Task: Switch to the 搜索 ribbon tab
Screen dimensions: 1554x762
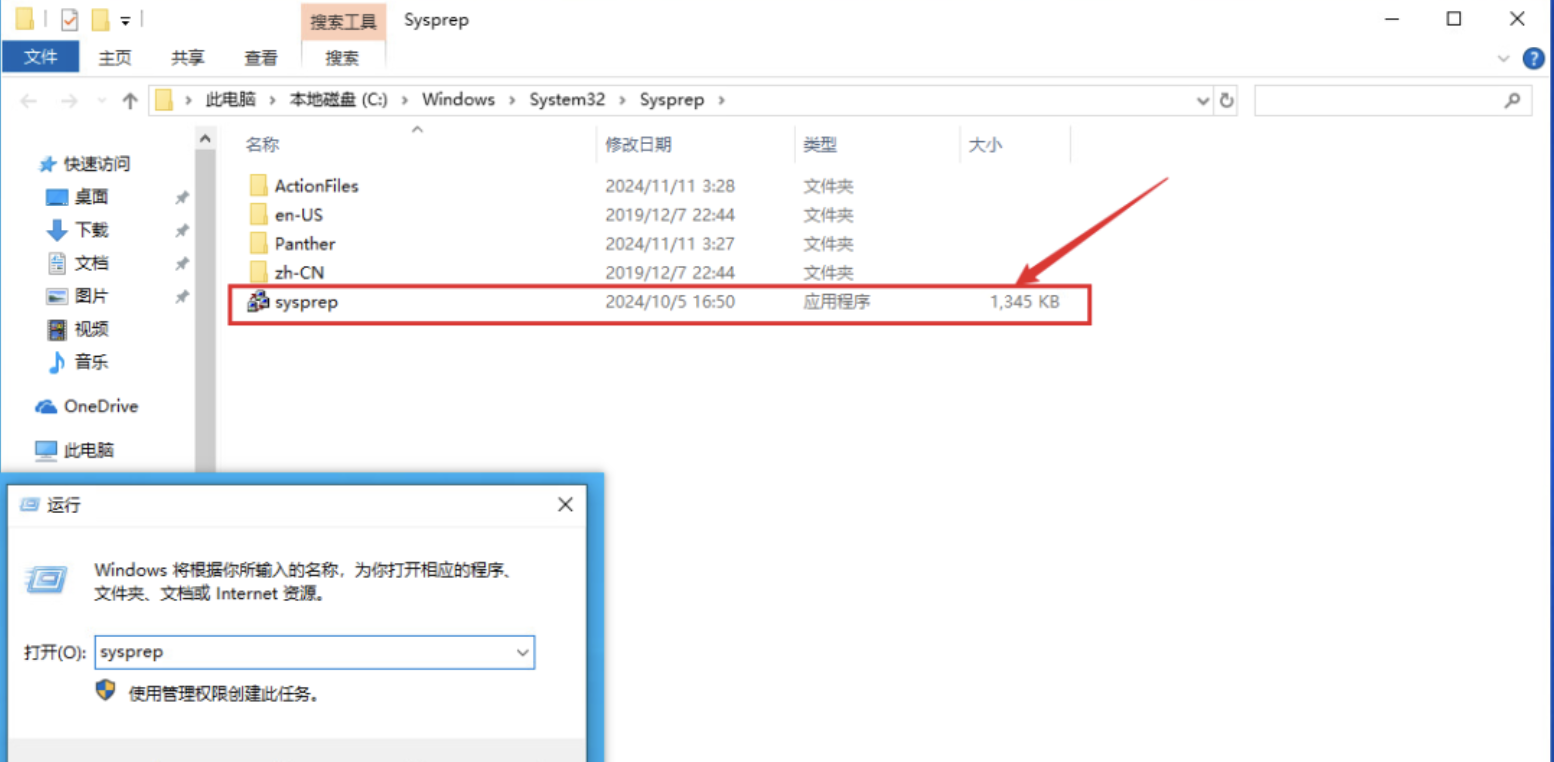Action: pyautogui.click(x=342, y=58)
